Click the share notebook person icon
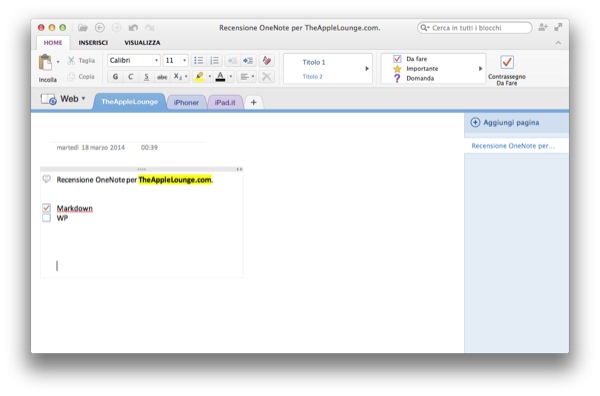600x396 pixels. click(x=543, y=27)
